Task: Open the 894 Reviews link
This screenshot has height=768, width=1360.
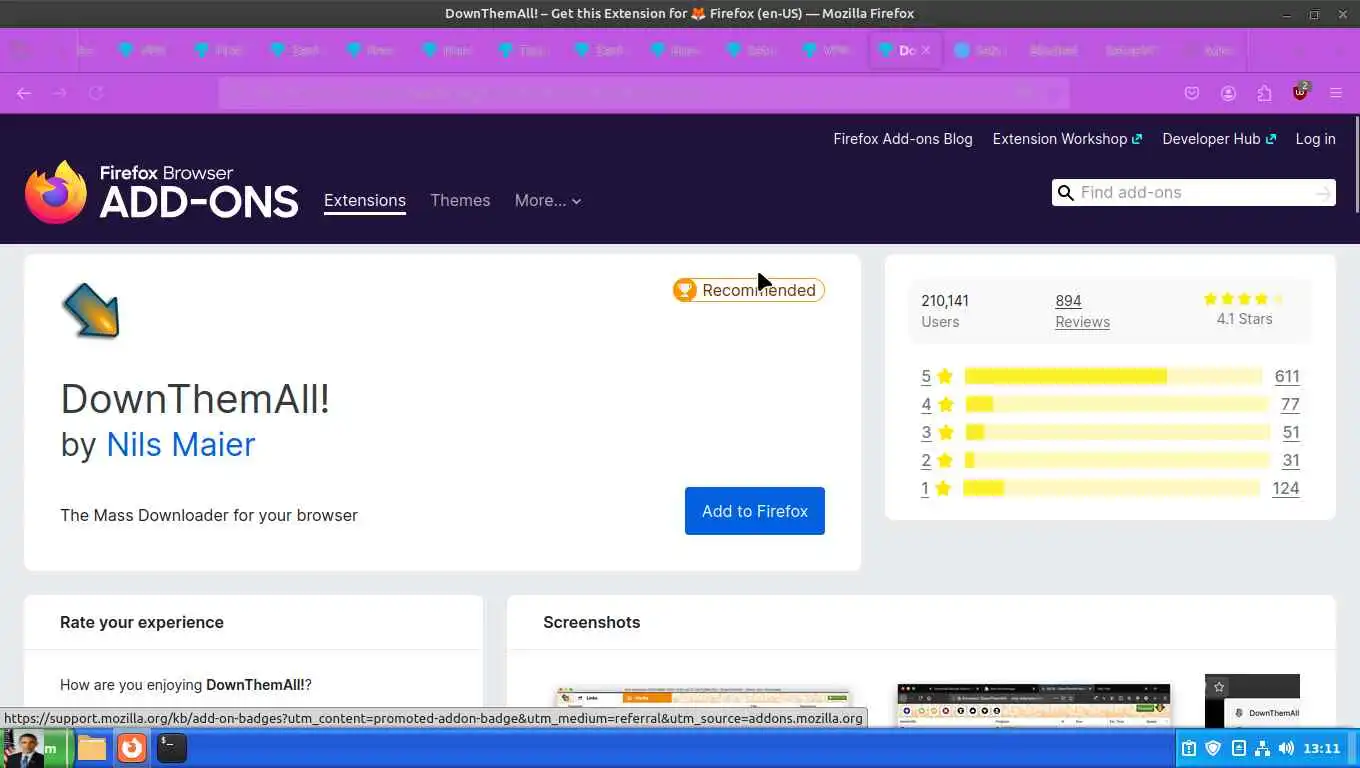Action: [1082, 311]
